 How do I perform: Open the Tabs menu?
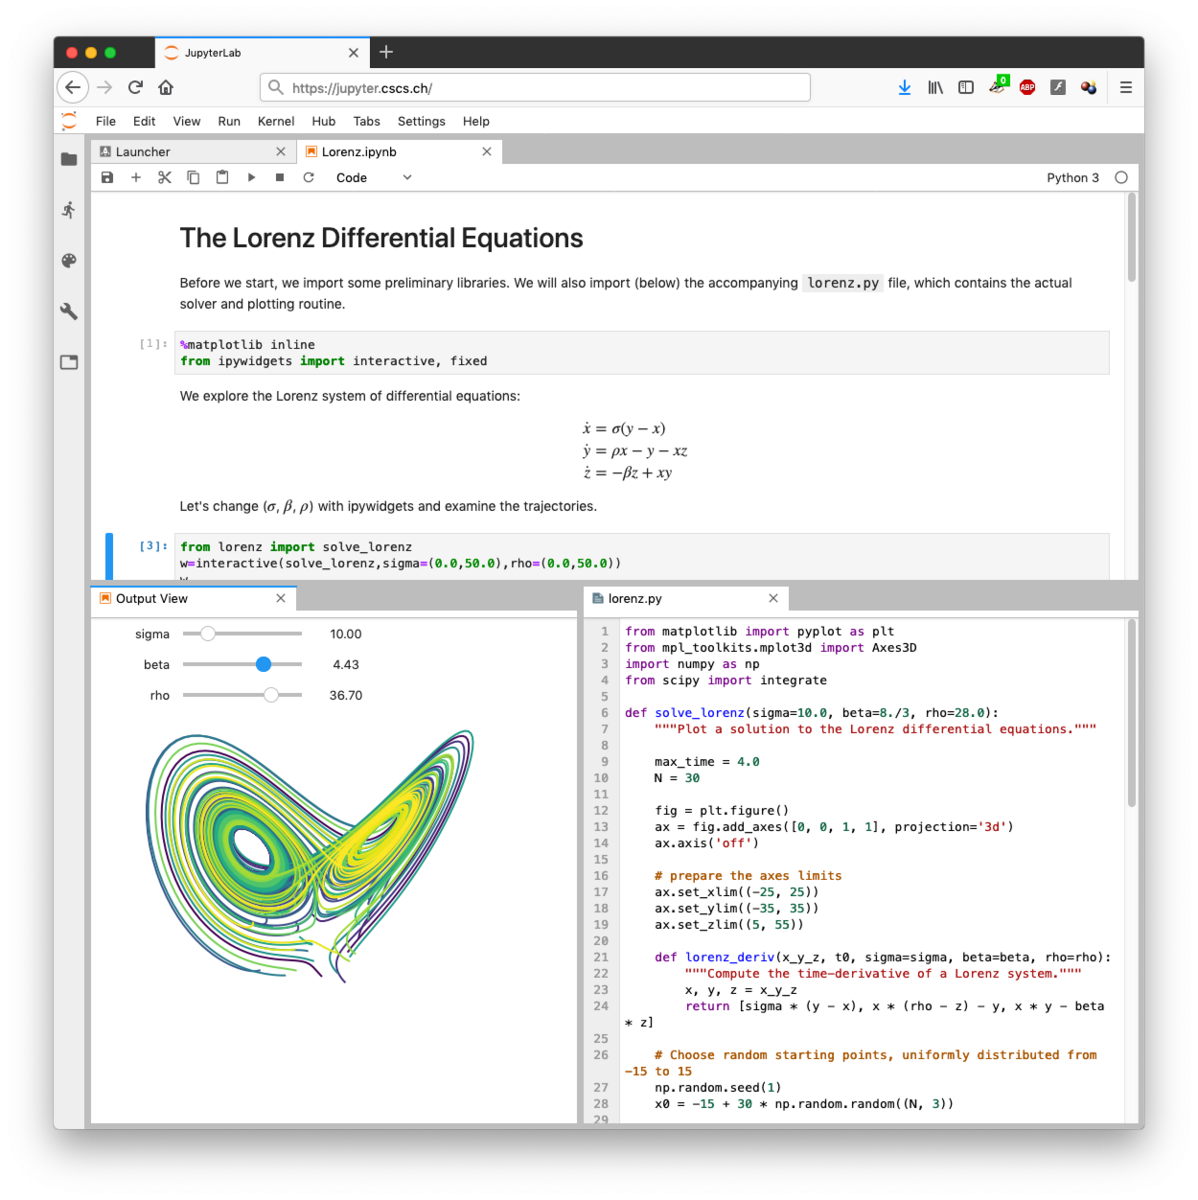(x=367, y=121)
